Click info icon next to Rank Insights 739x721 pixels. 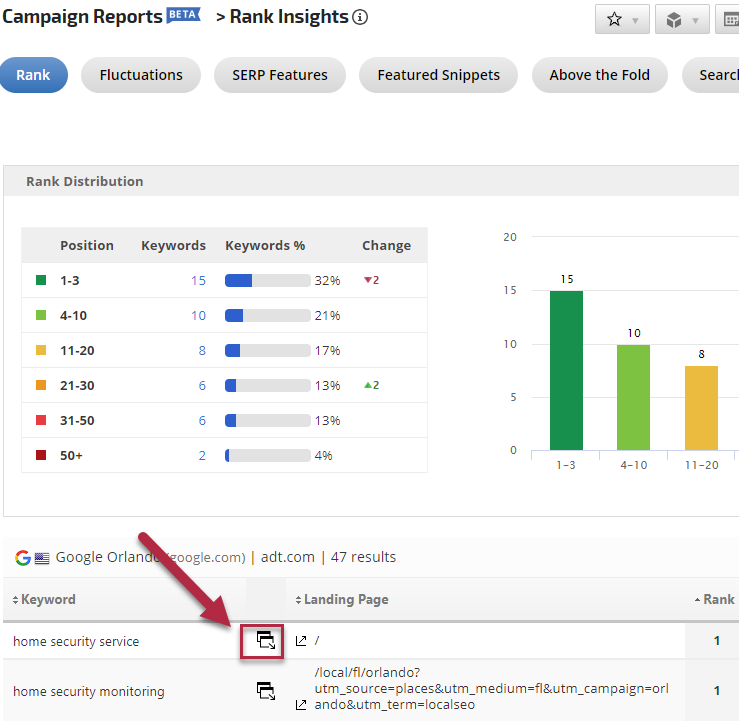click(x=360, y=17)
